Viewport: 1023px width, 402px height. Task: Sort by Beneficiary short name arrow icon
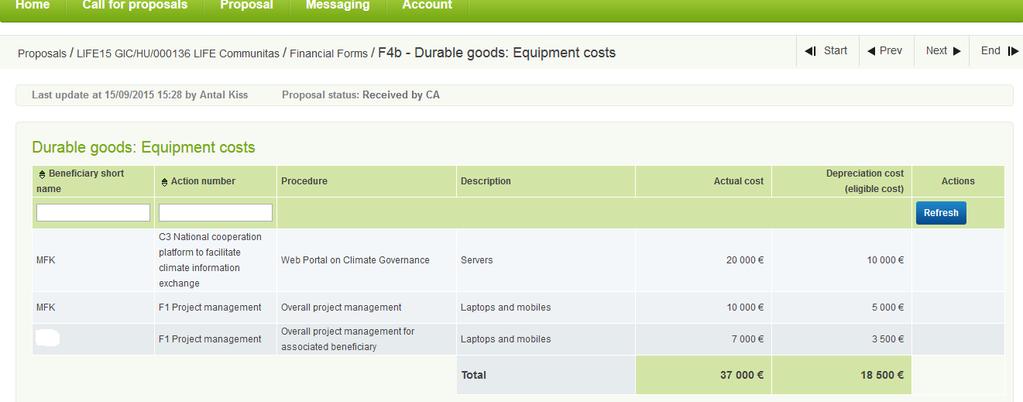pos(42,174)
